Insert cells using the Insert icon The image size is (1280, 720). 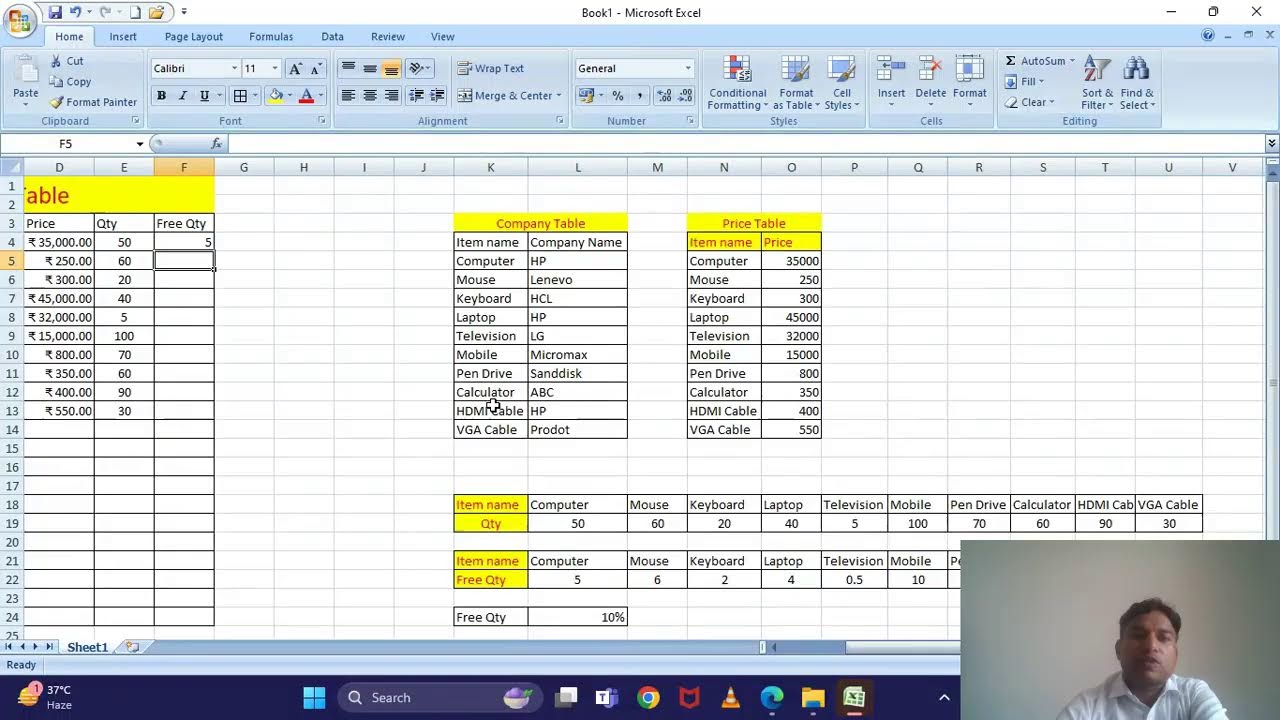point(891,69)
